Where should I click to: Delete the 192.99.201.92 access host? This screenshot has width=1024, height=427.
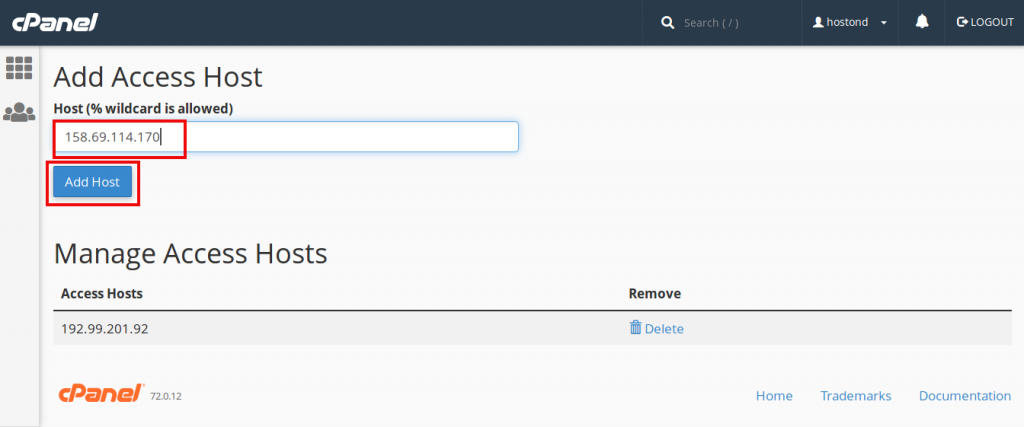click(x=656, y=328)
